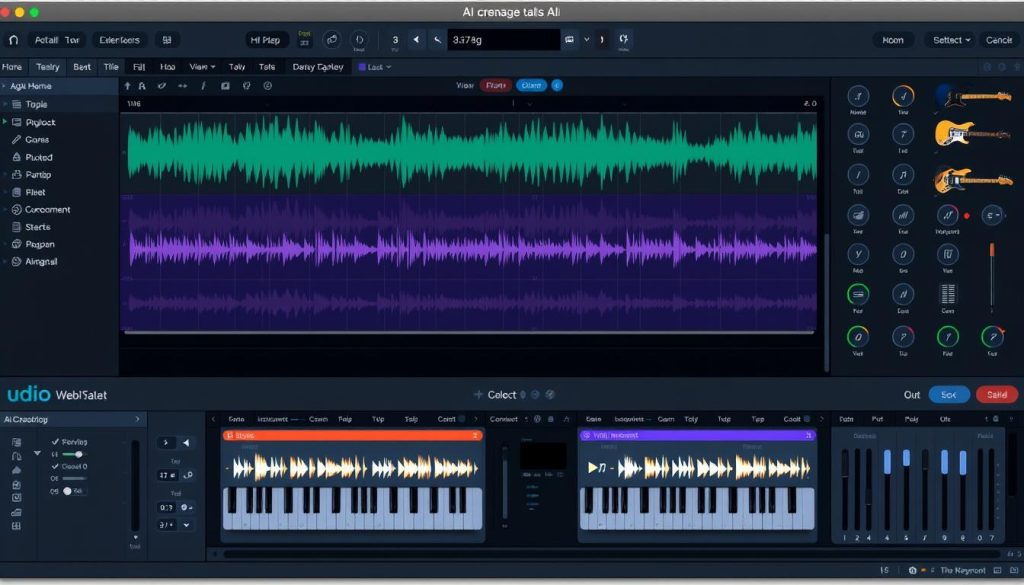Open the Best menu tab
The image size is (1024, 585).
[x=82, y=67]
